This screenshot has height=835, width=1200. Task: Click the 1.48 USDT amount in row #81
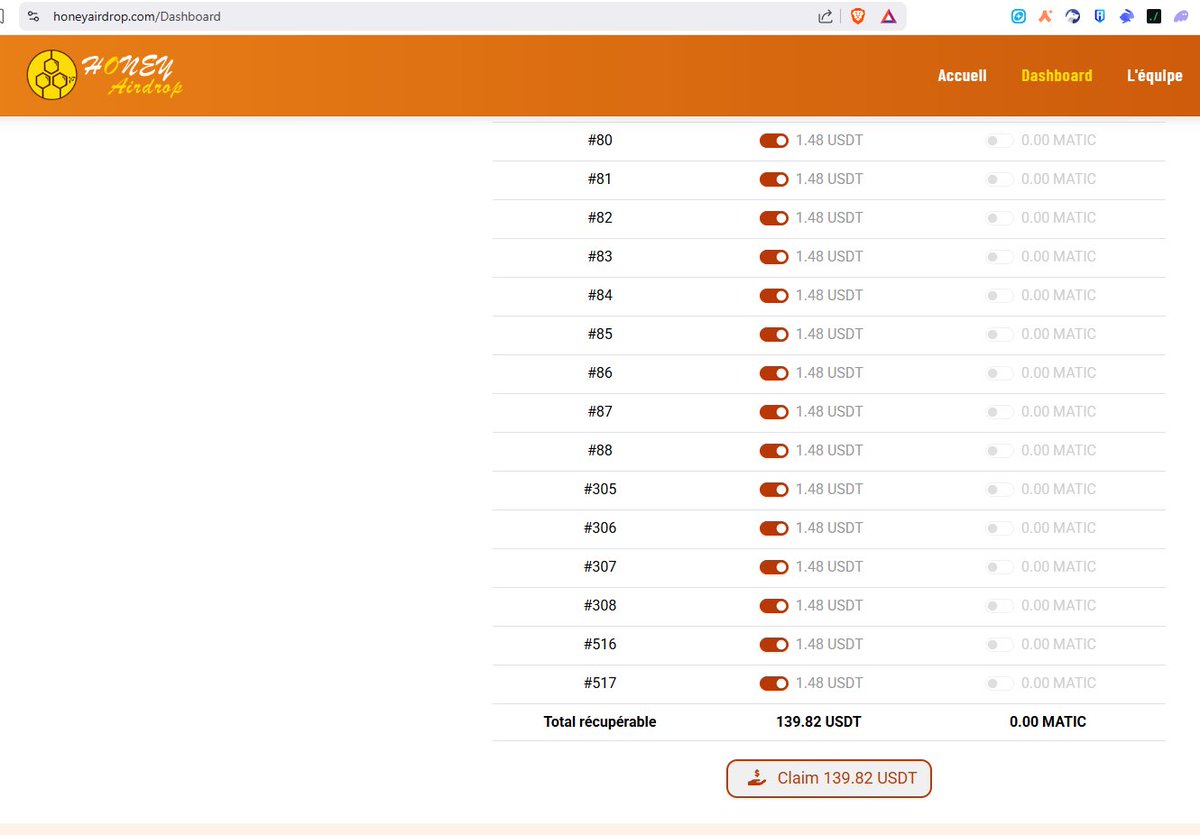click(829, 179)
